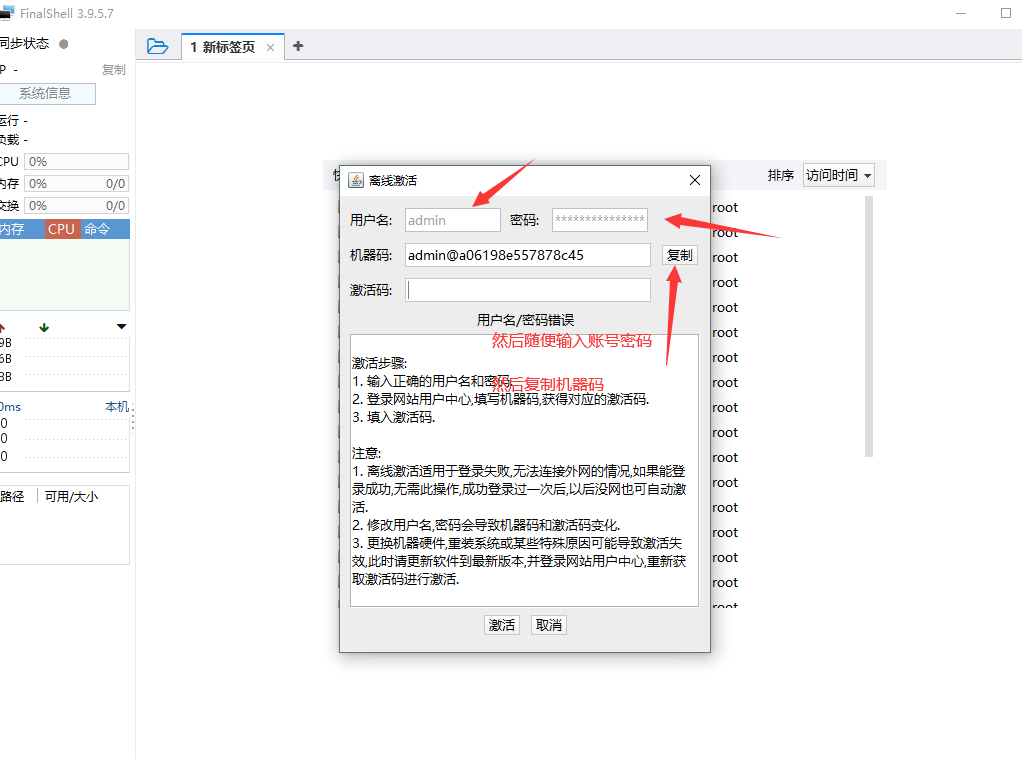Select the CPU column header in process list

(61, 228)
